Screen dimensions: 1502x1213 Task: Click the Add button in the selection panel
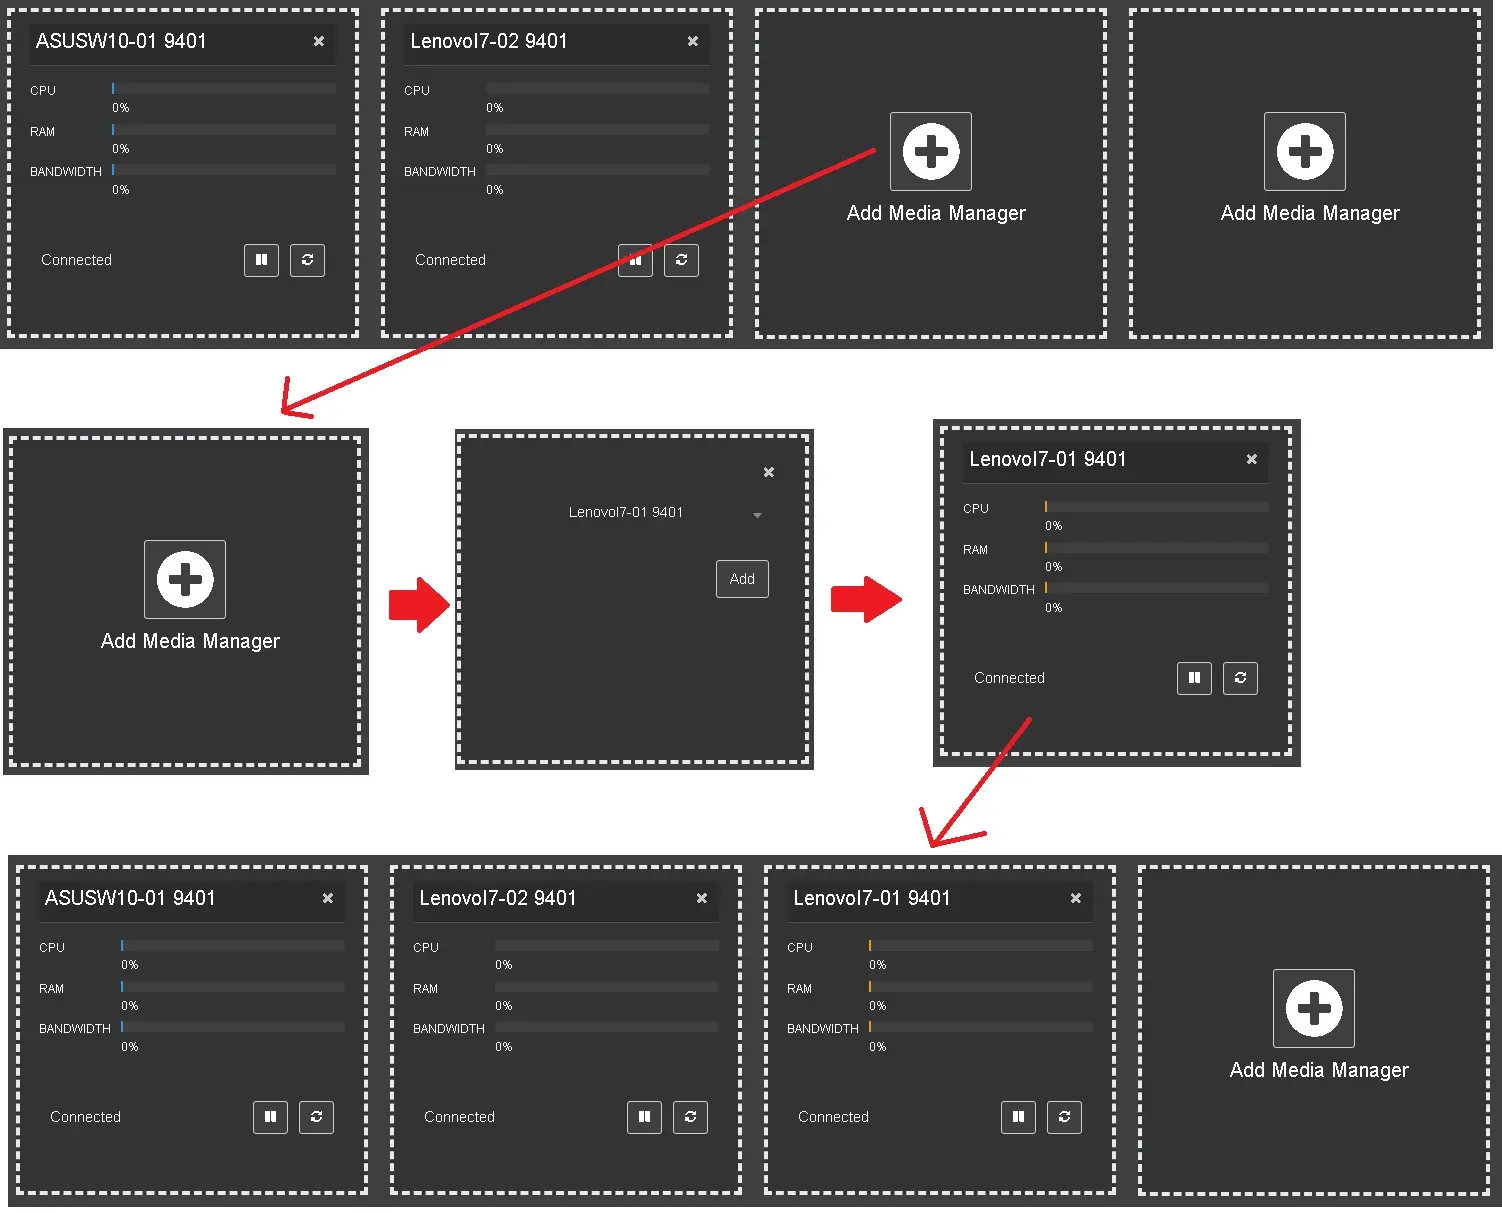742,579
